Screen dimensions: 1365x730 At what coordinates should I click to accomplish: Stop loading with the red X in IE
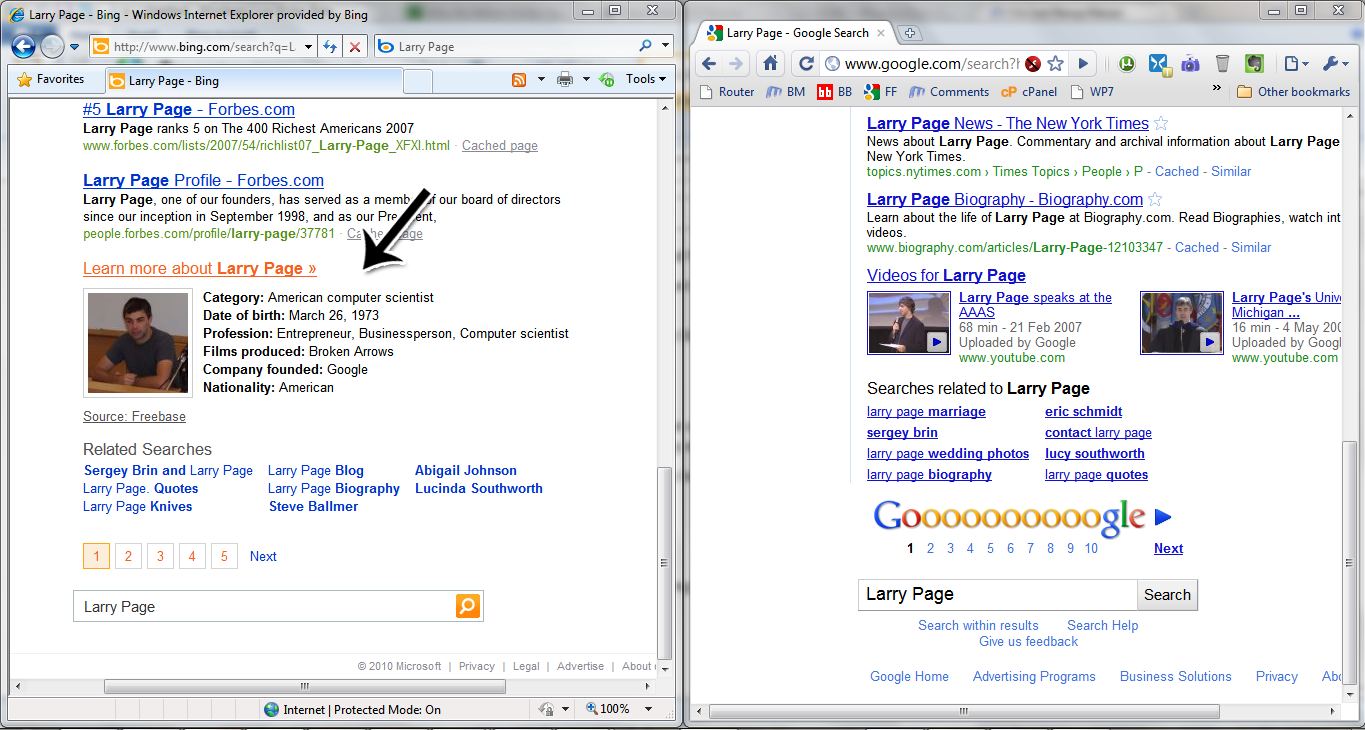tap(355, 47)
